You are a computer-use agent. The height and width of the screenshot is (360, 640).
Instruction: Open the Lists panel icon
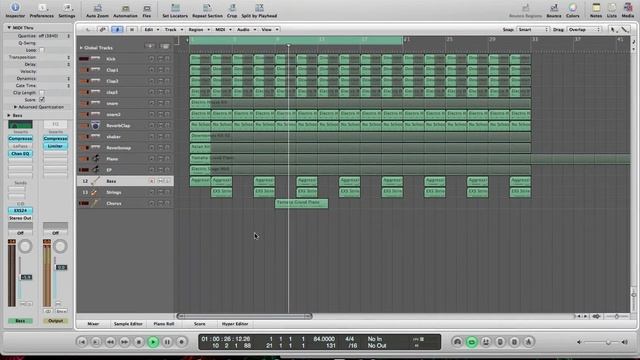click(612, 7)
